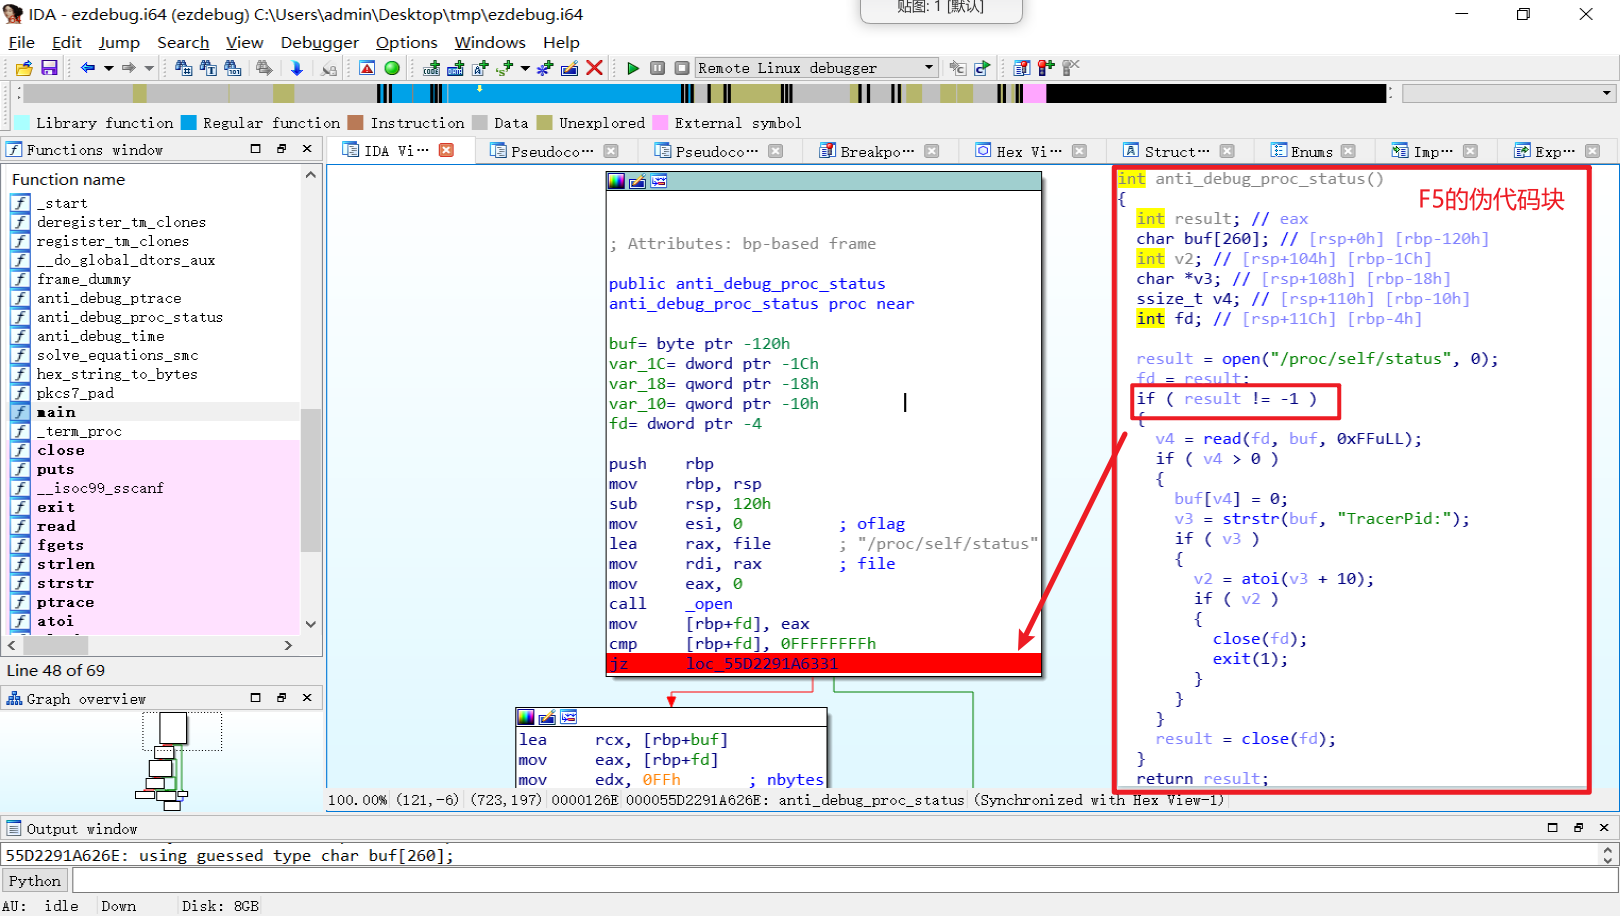Viewport: 1620px width, 916px height.
Task: Click the convert to data icon
Action: point(456,68)
